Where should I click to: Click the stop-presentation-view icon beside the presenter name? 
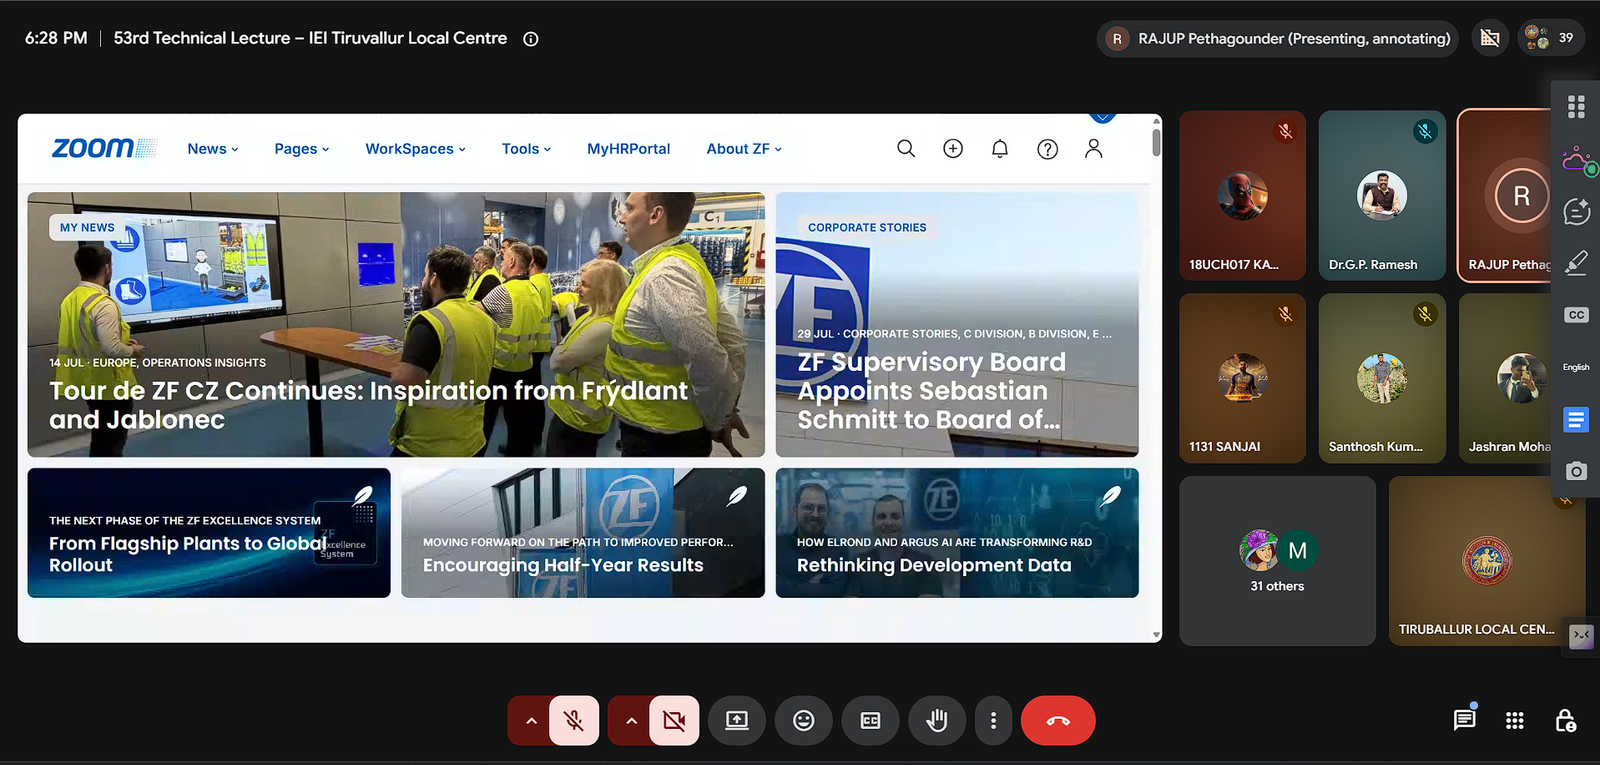coord(1490,38)
